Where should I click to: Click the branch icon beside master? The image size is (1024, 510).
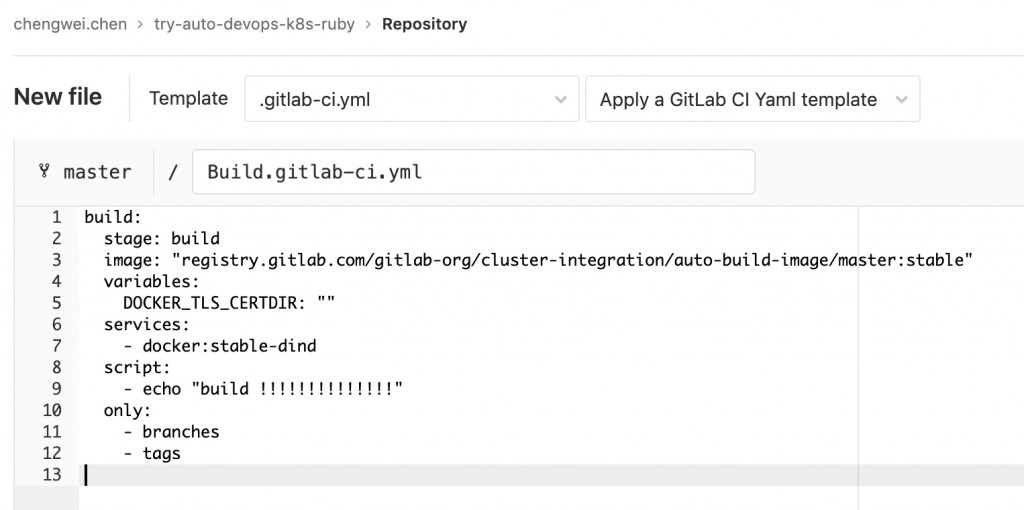click(44, 172)
